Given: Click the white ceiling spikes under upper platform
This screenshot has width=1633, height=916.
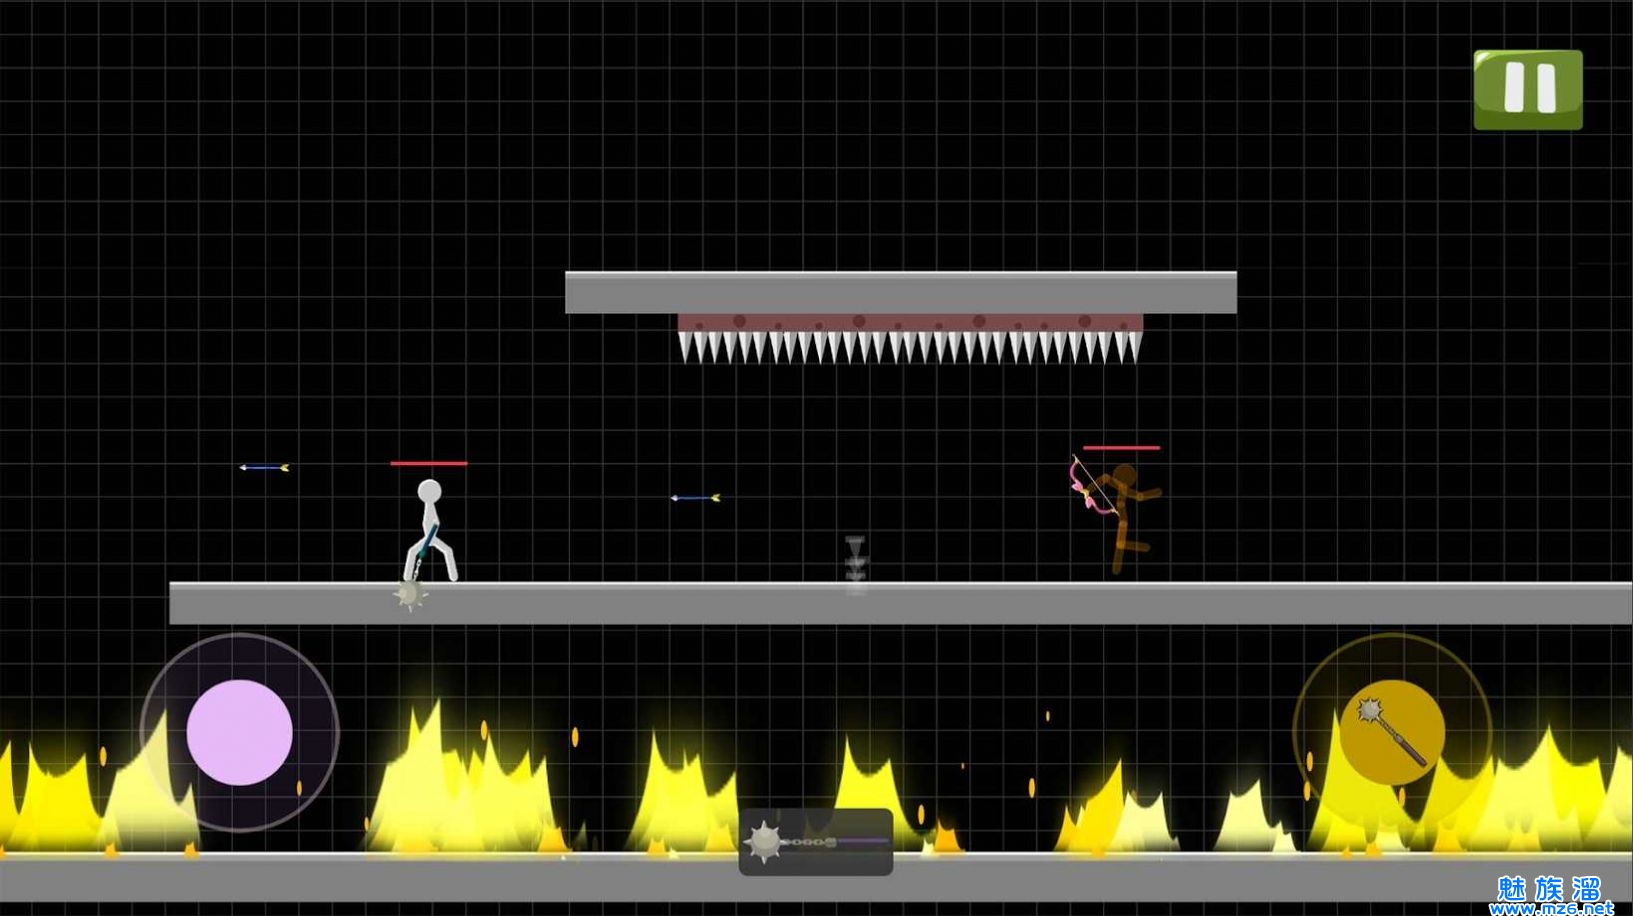Looking at the screenshot, I should pyautogui.click(x=909, y=347).
